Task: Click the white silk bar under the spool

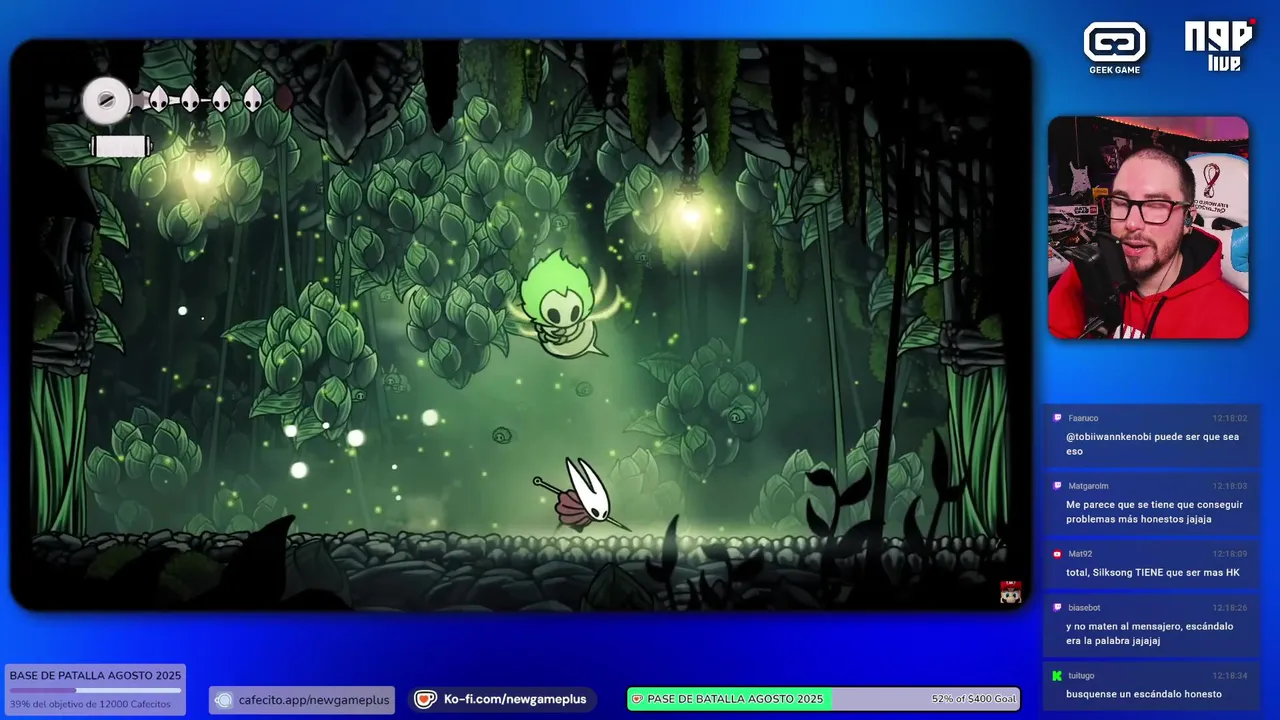Action: coord(121,146)
